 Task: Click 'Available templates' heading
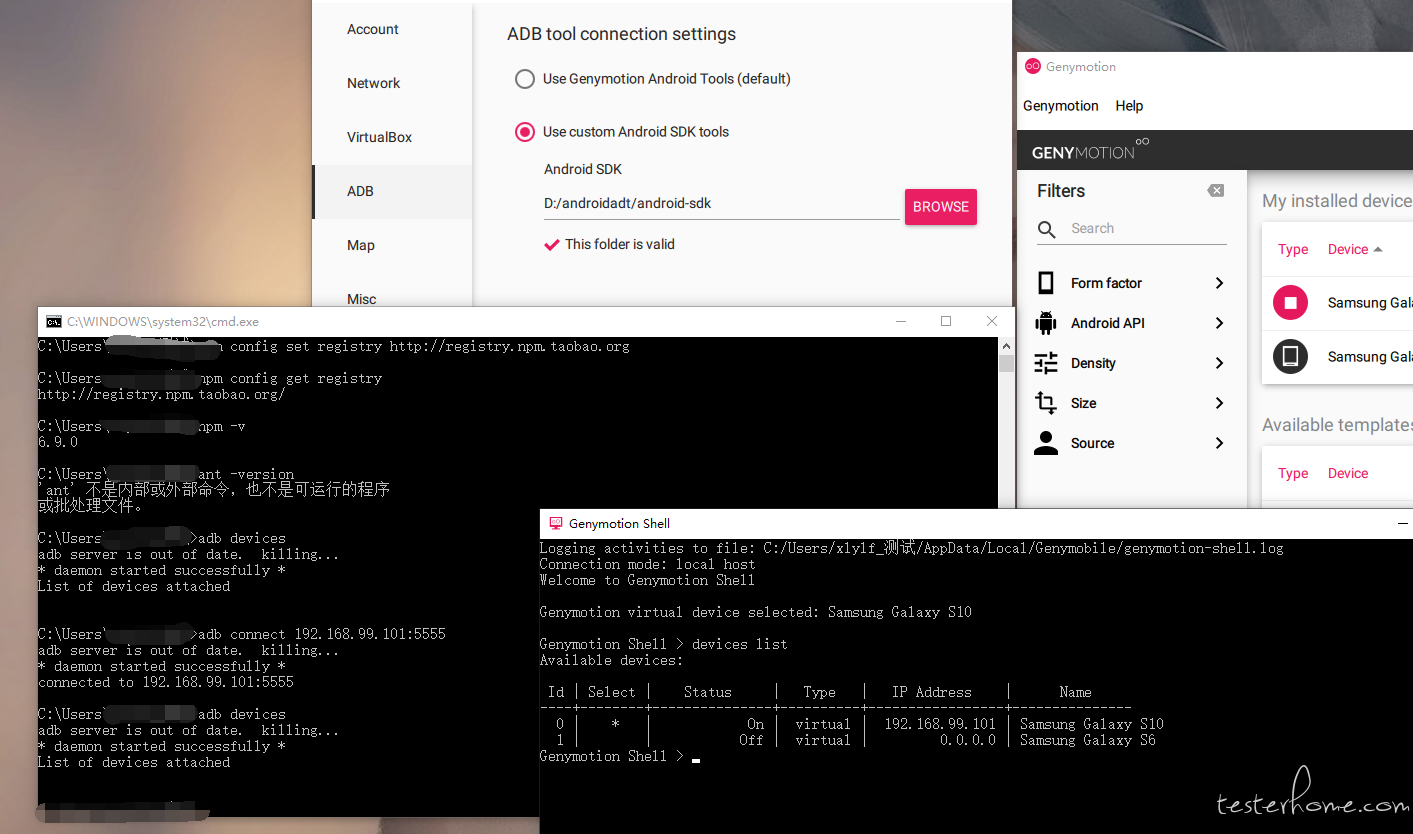tap(1337, 425)
